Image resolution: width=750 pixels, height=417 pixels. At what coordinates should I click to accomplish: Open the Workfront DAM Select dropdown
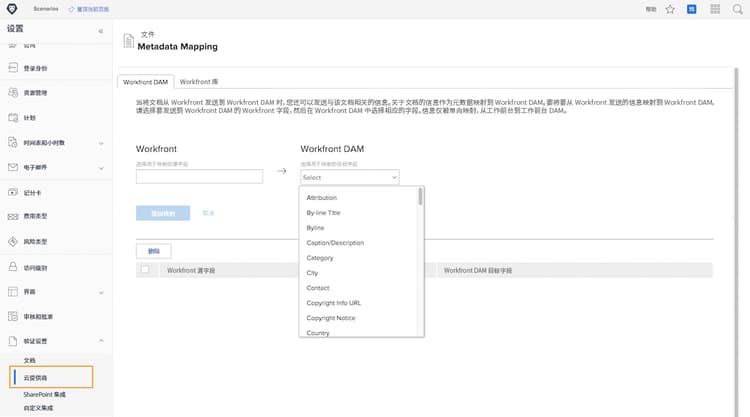tap(350, 177)
